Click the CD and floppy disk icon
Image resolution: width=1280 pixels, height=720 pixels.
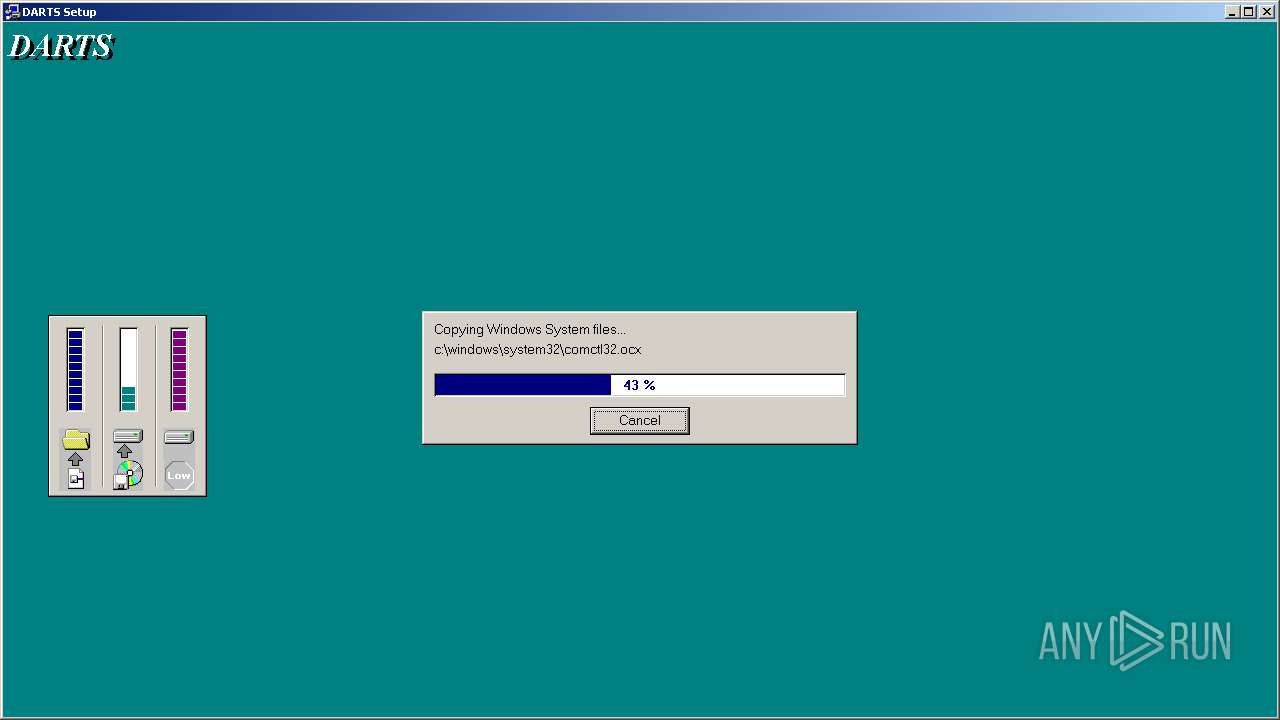(x=128, y=474)
